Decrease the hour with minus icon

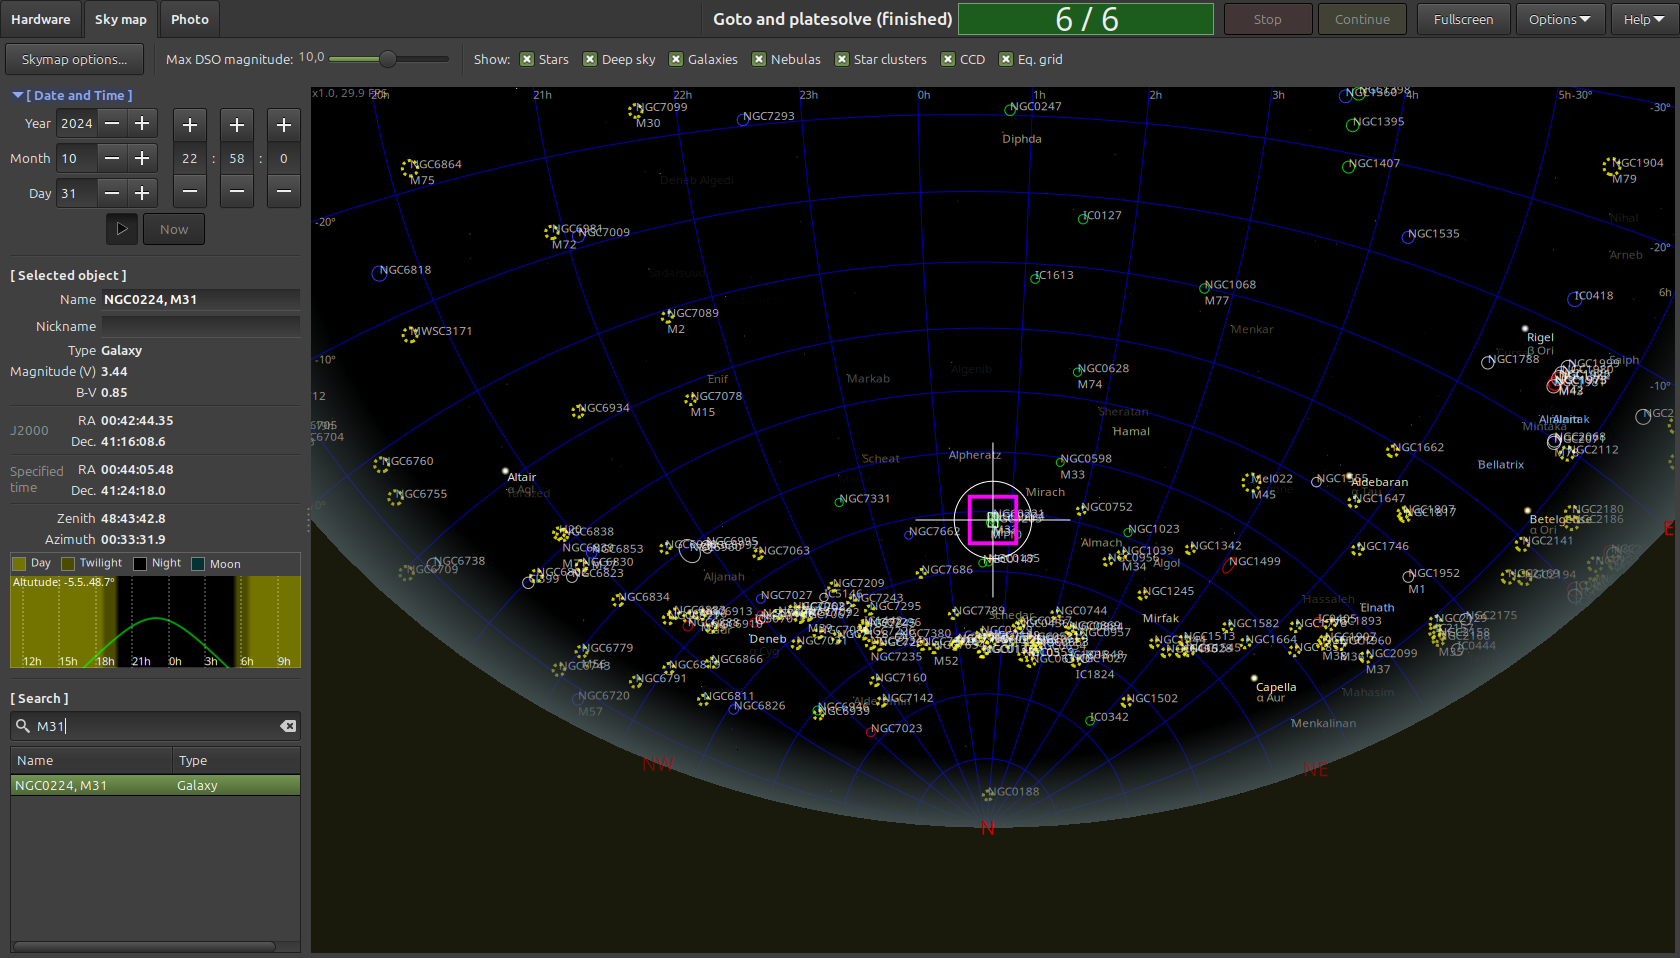coord(190,191)
